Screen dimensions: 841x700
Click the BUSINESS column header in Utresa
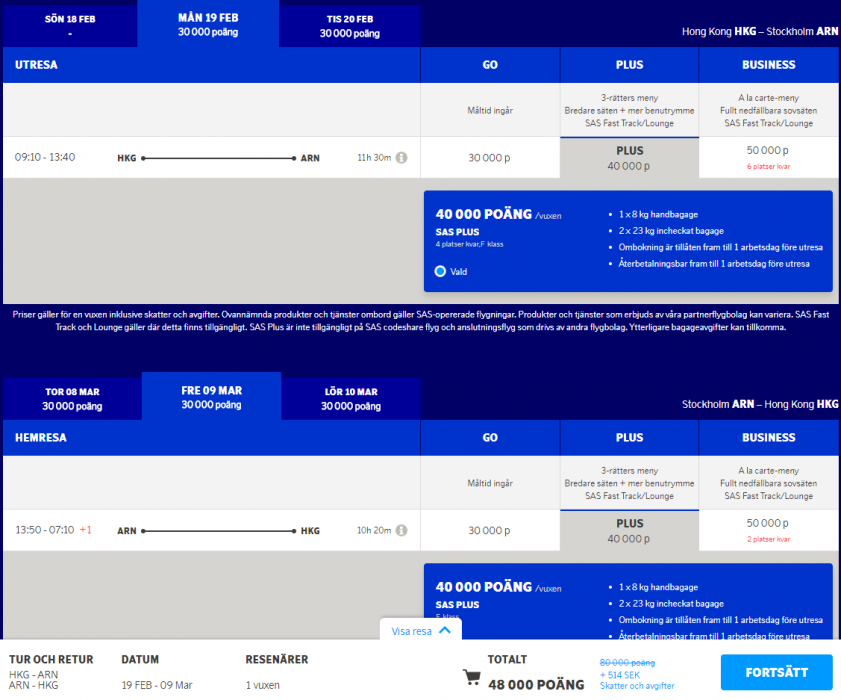coord(768,65)
